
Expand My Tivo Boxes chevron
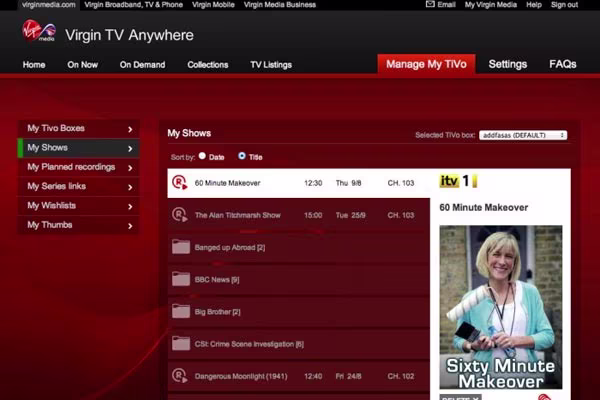coord(130,129)
